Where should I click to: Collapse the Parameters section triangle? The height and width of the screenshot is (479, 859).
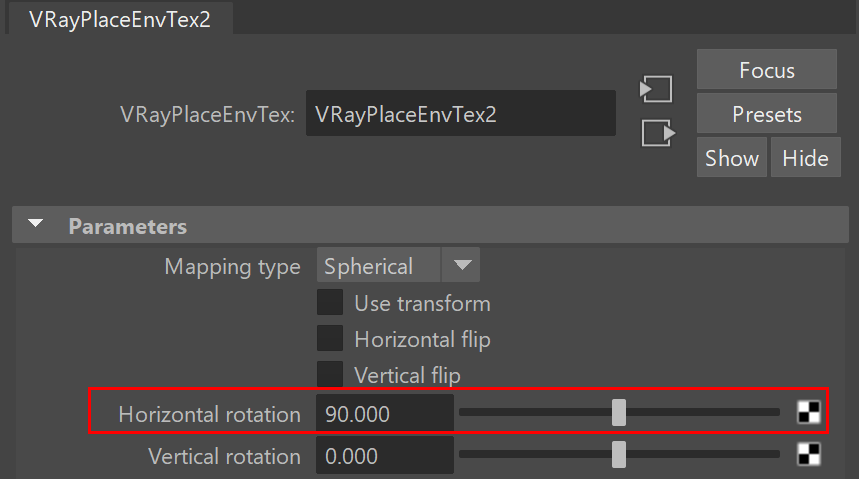coord(36,224)
